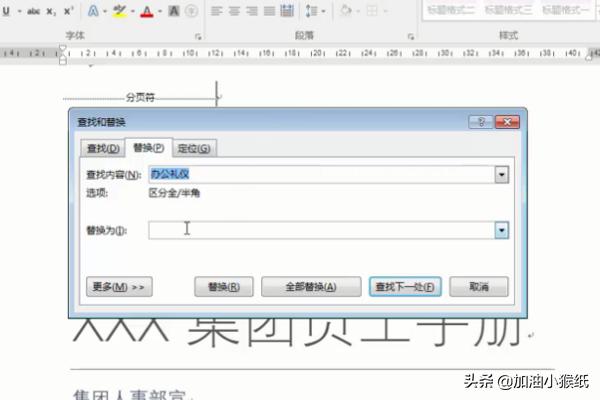Expand text effects dropdown arrow
600x400 pixels.
click(105, 11)
